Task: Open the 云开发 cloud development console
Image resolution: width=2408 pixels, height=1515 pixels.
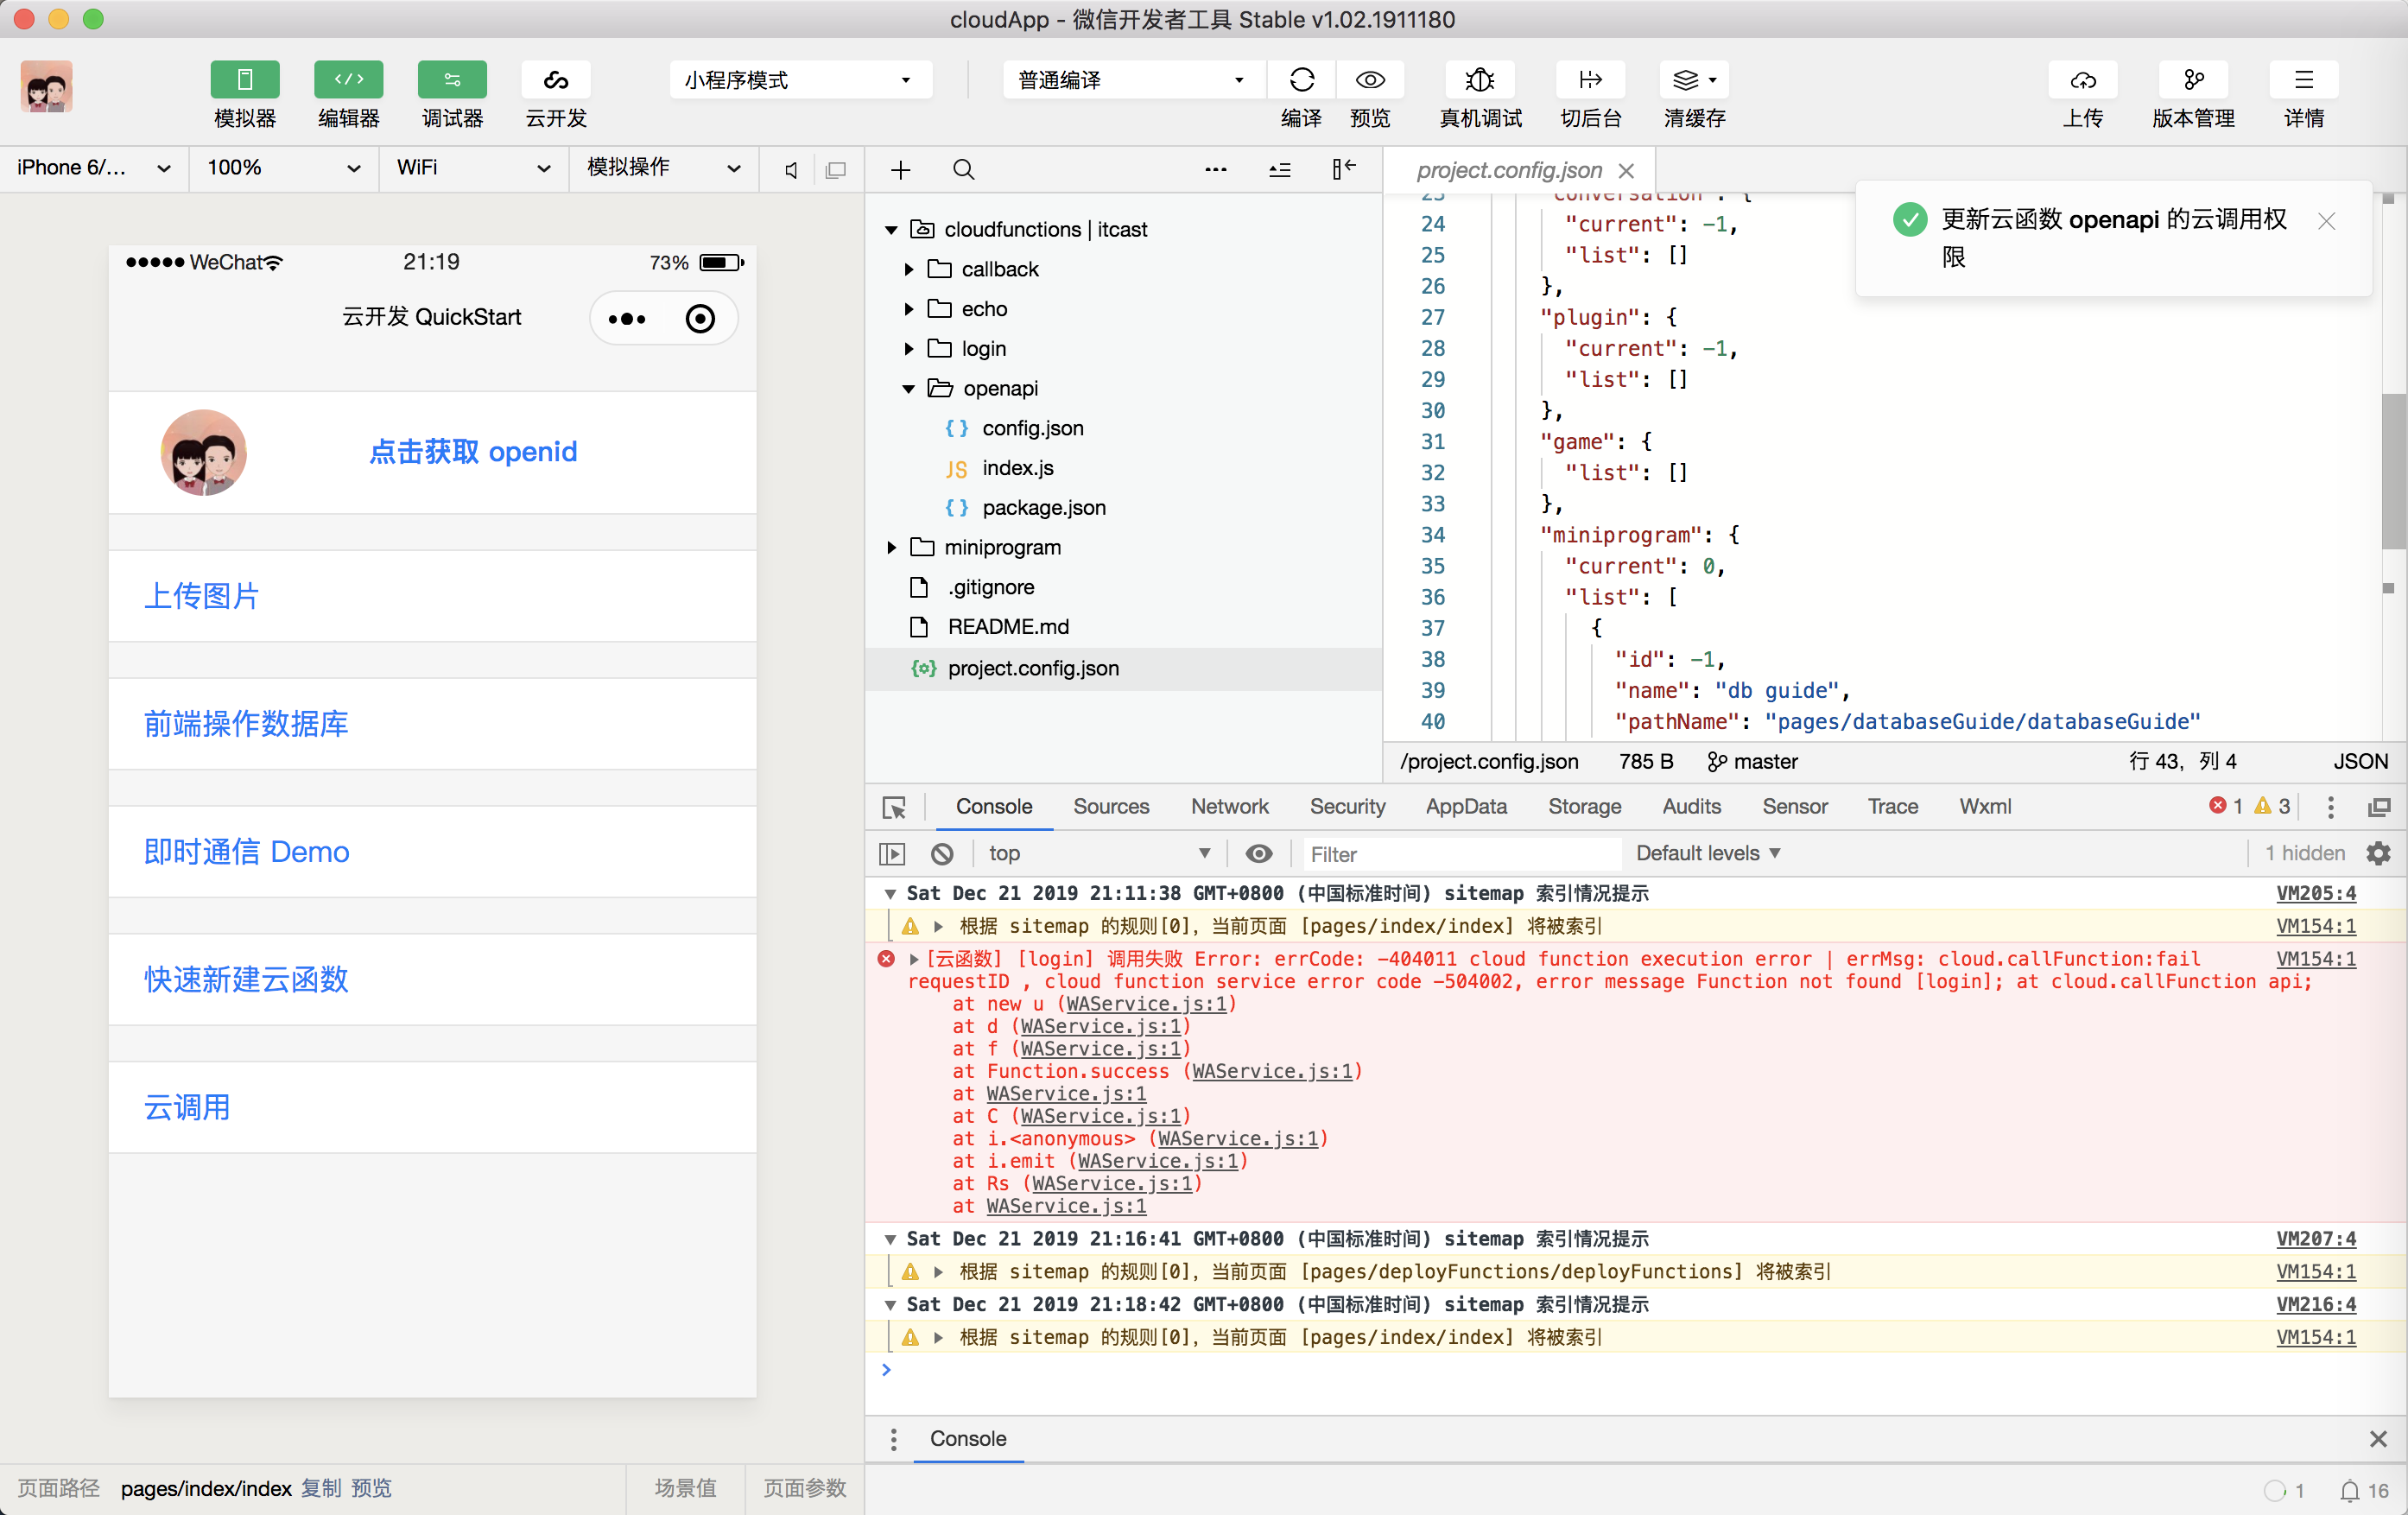Action: point(556,80)
